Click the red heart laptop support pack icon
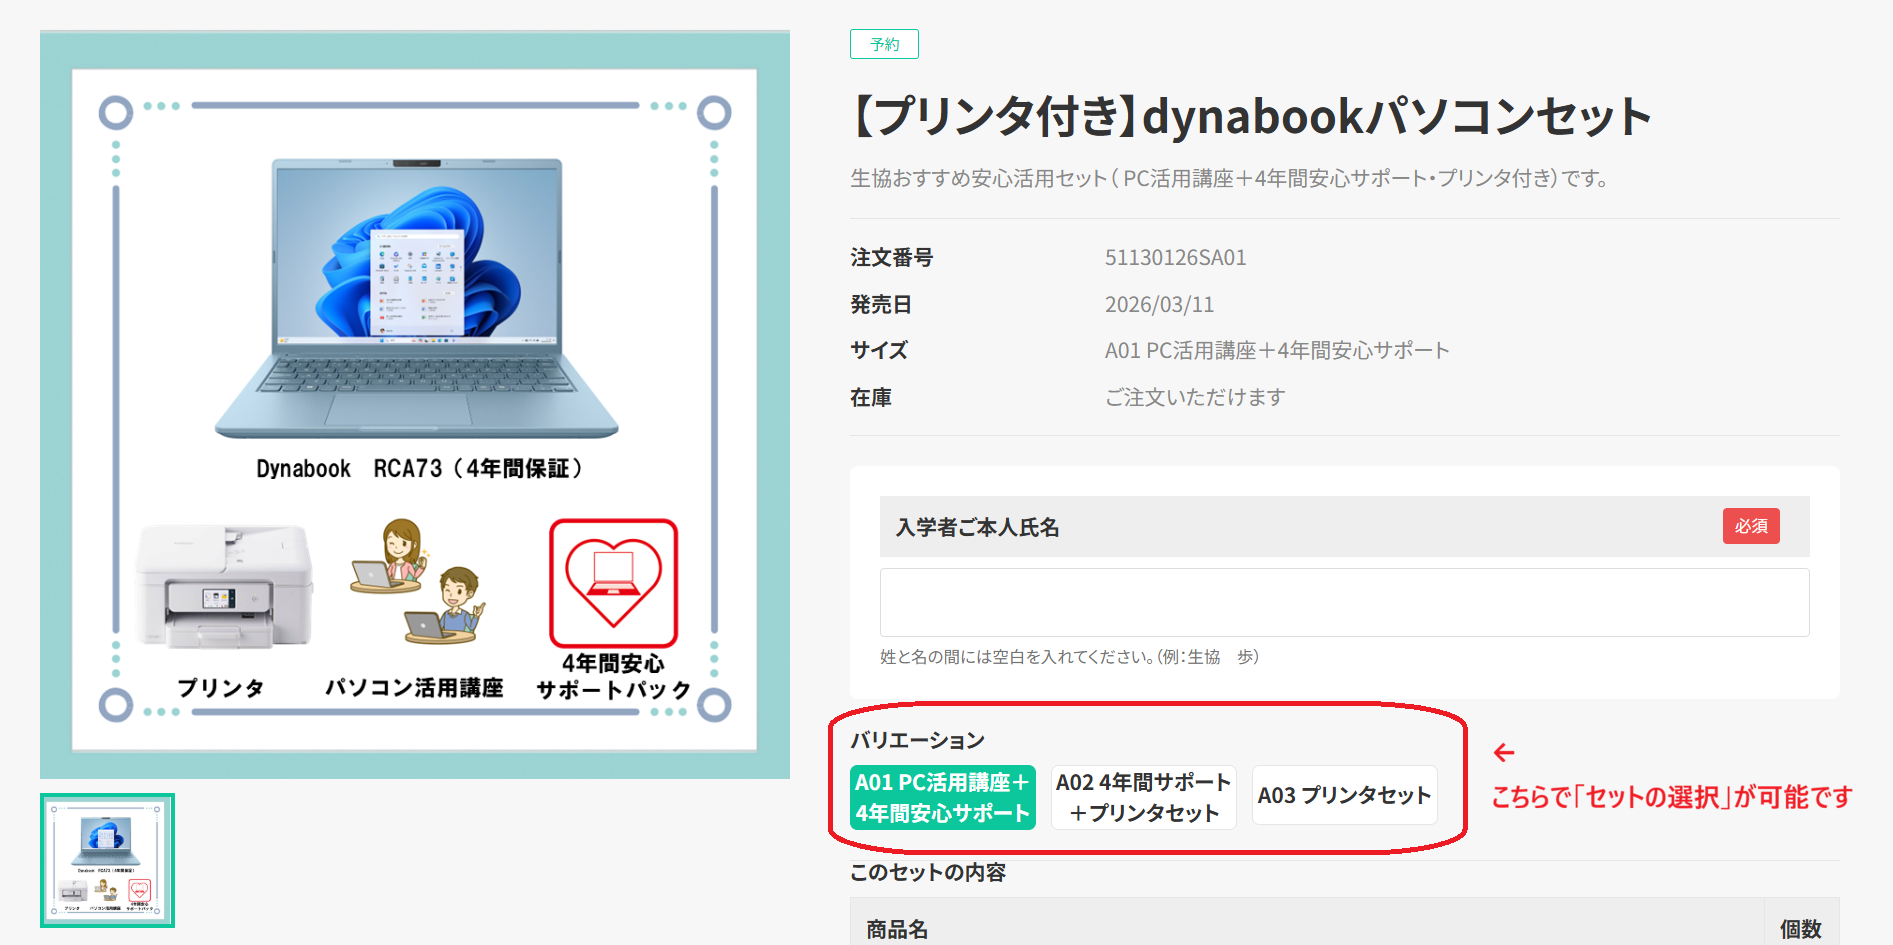 coord(613,582)
